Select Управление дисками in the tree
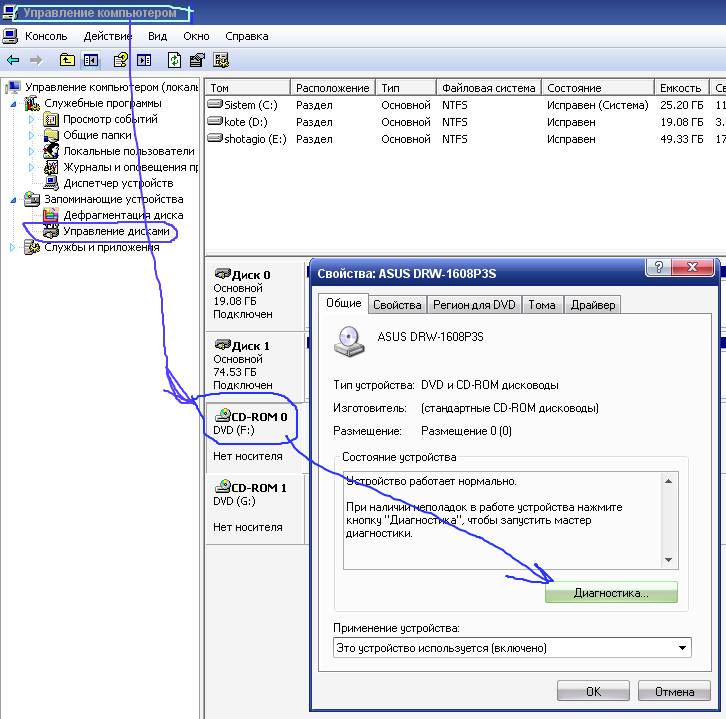The height and width of the screenshot is (719, 726). pyautogui.click(x=116, y=231)
